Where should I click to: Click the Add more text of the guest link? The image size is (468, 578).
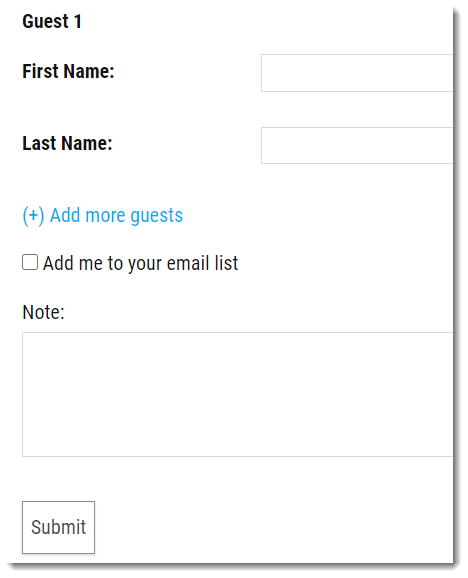coord(88,215)
